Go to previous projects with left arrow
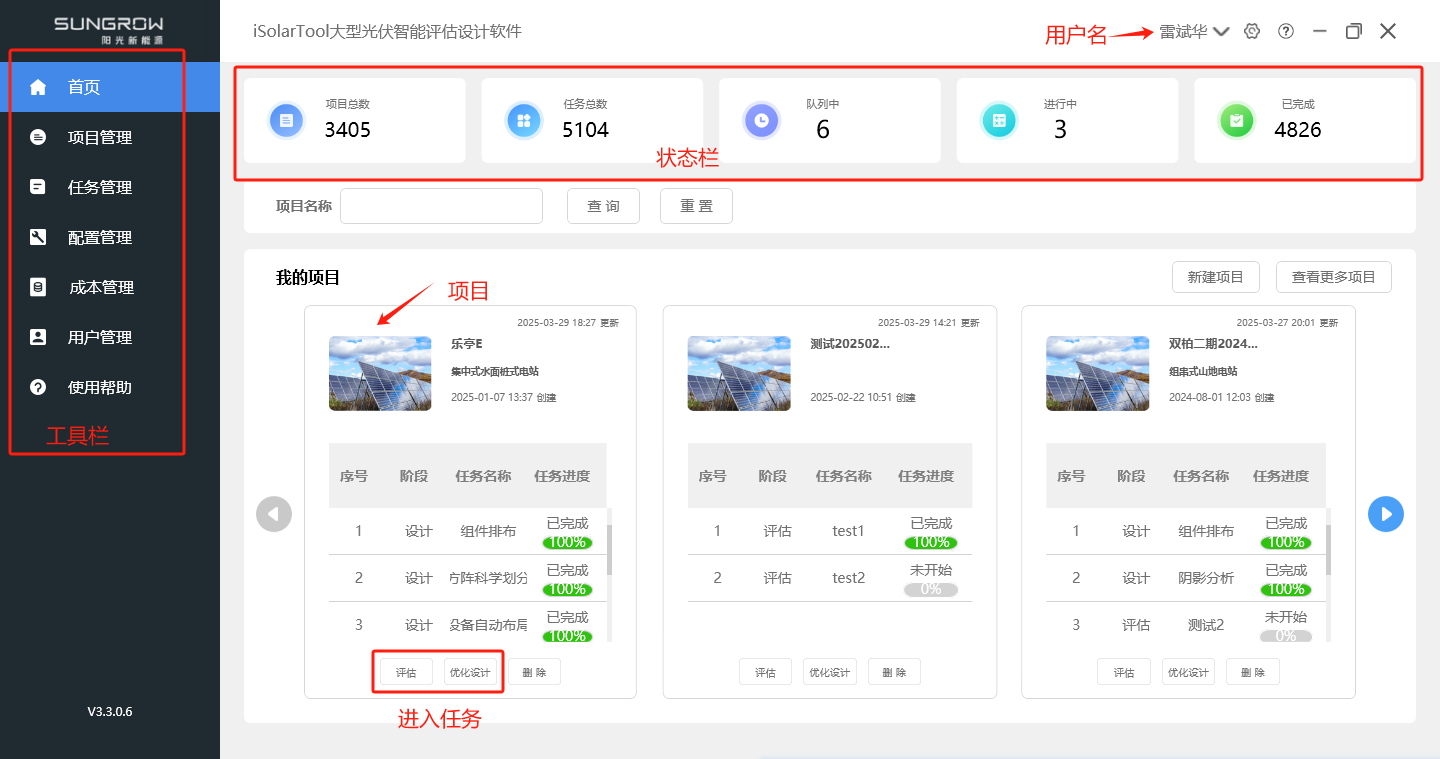 [274, 514]
